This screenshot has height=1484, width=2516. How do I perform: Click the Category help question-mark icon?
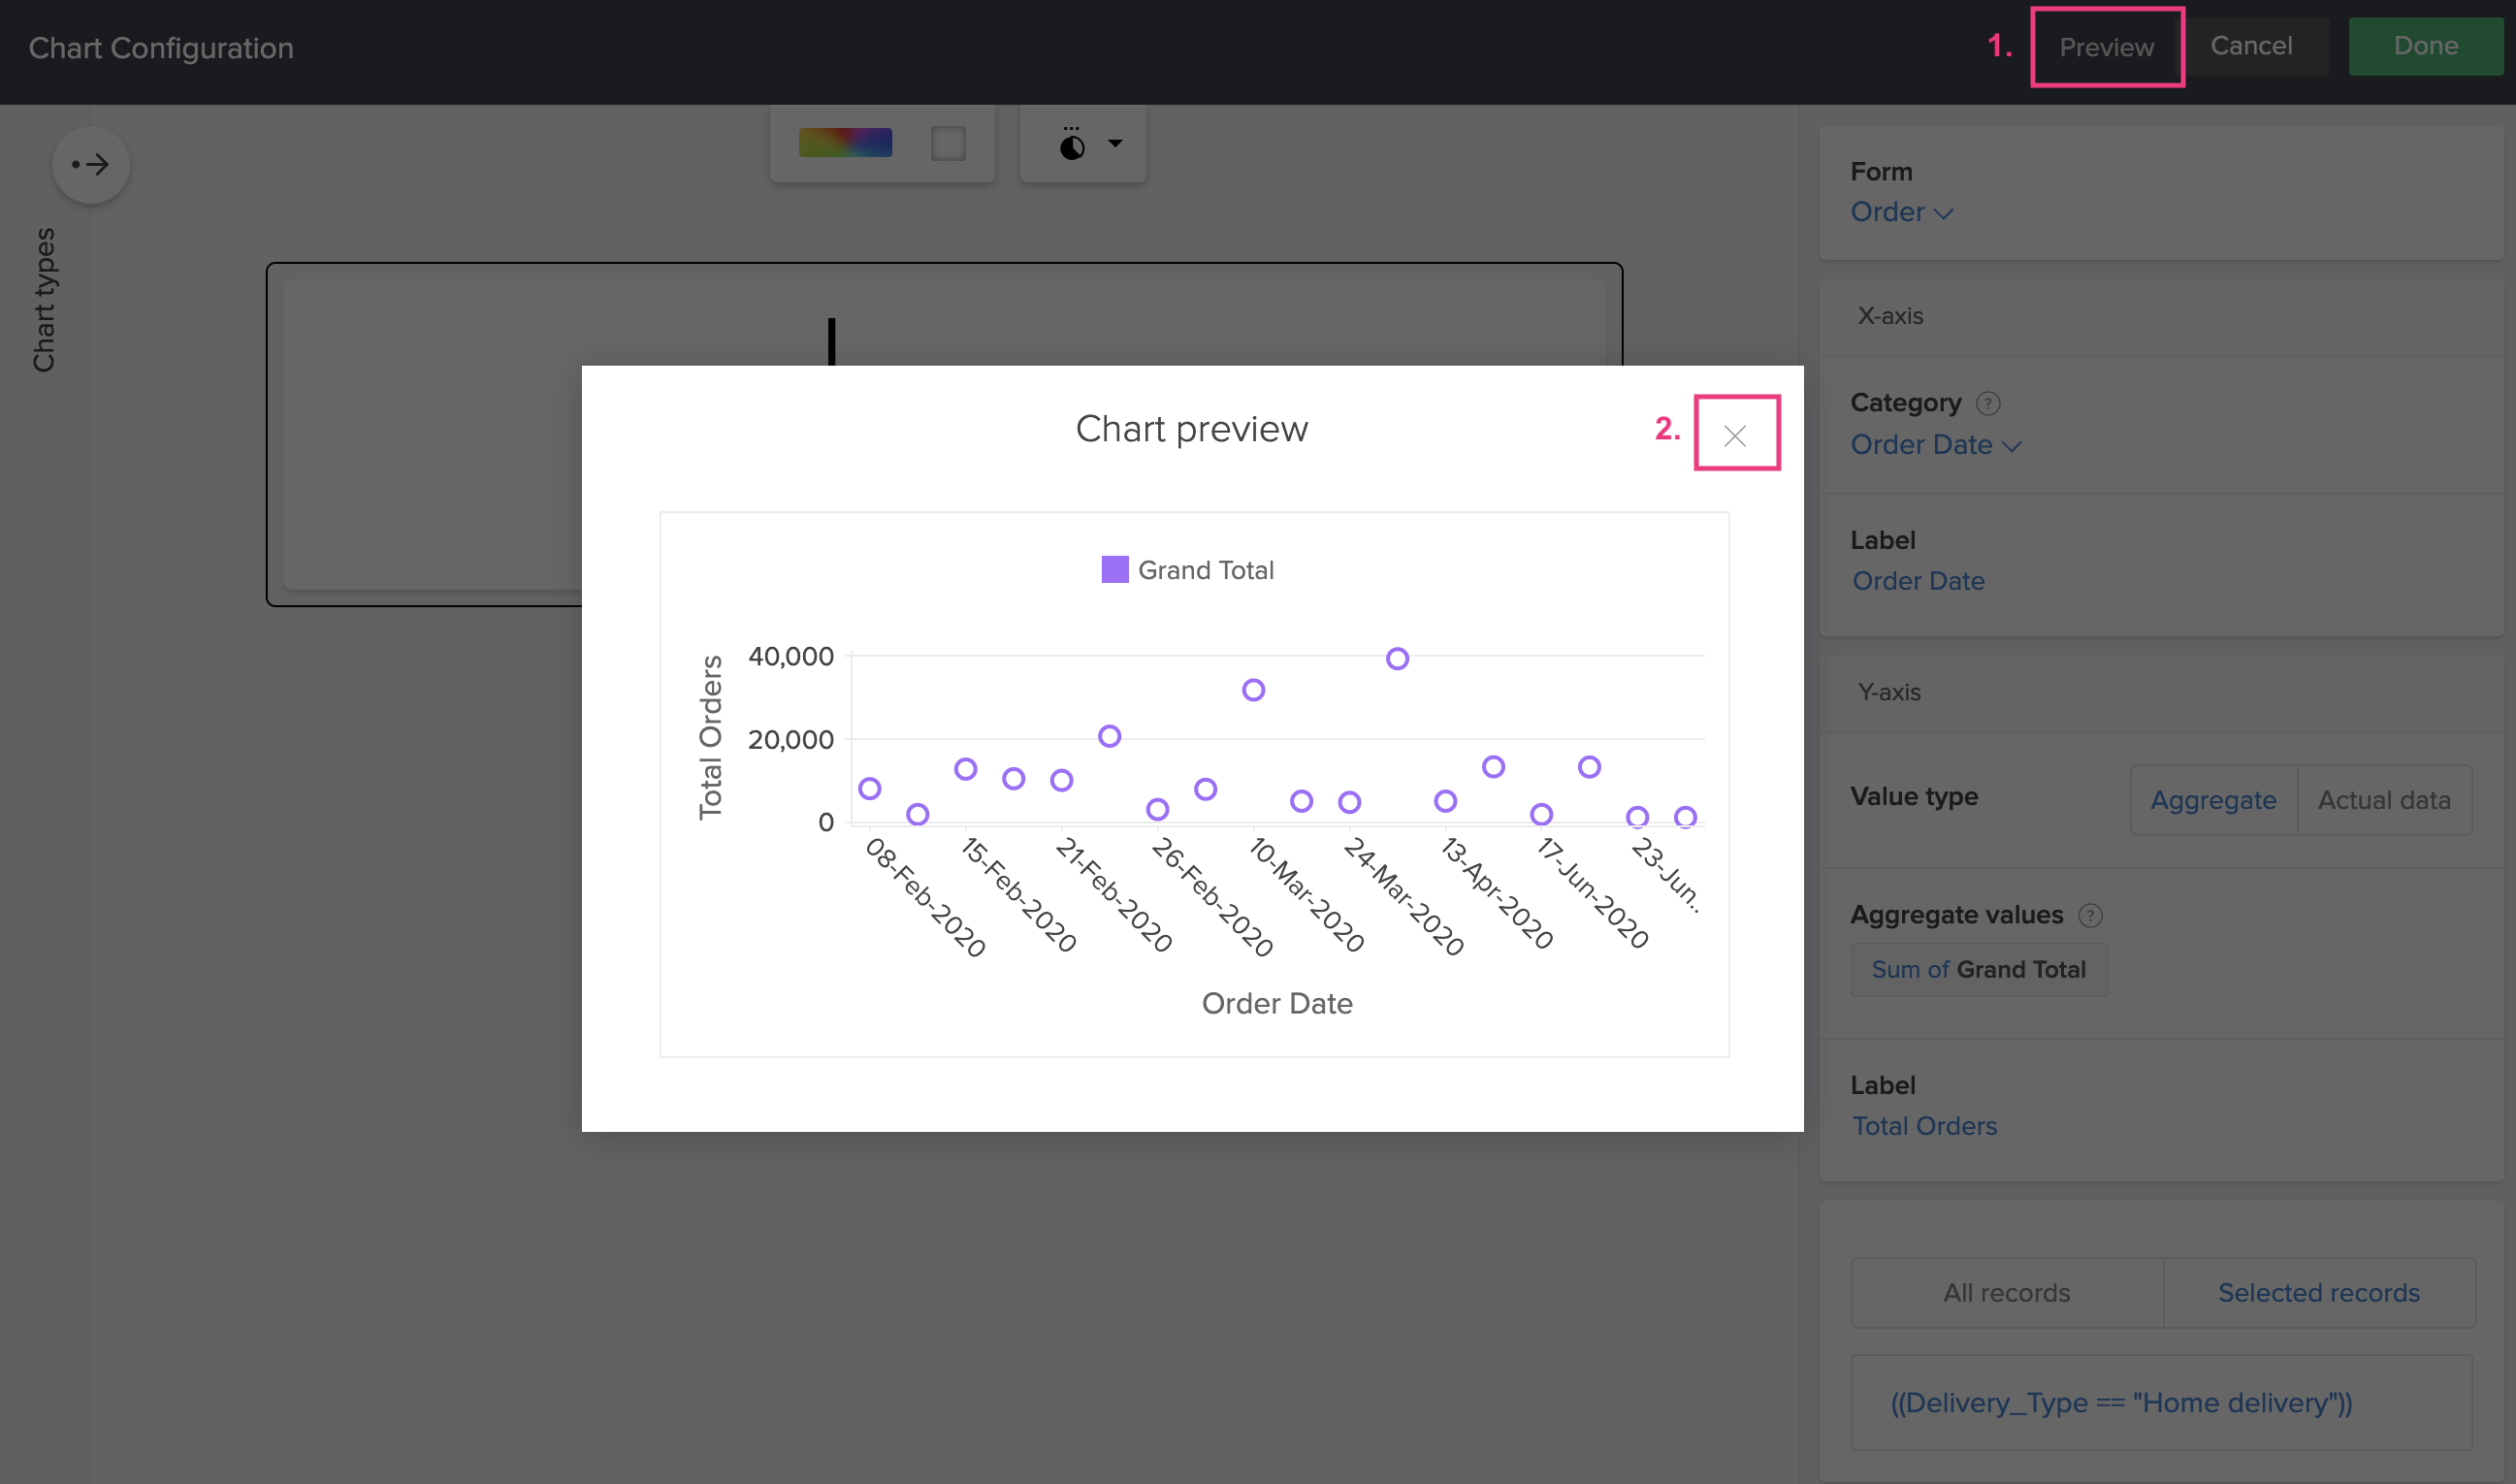click(x=1988, y=403)
